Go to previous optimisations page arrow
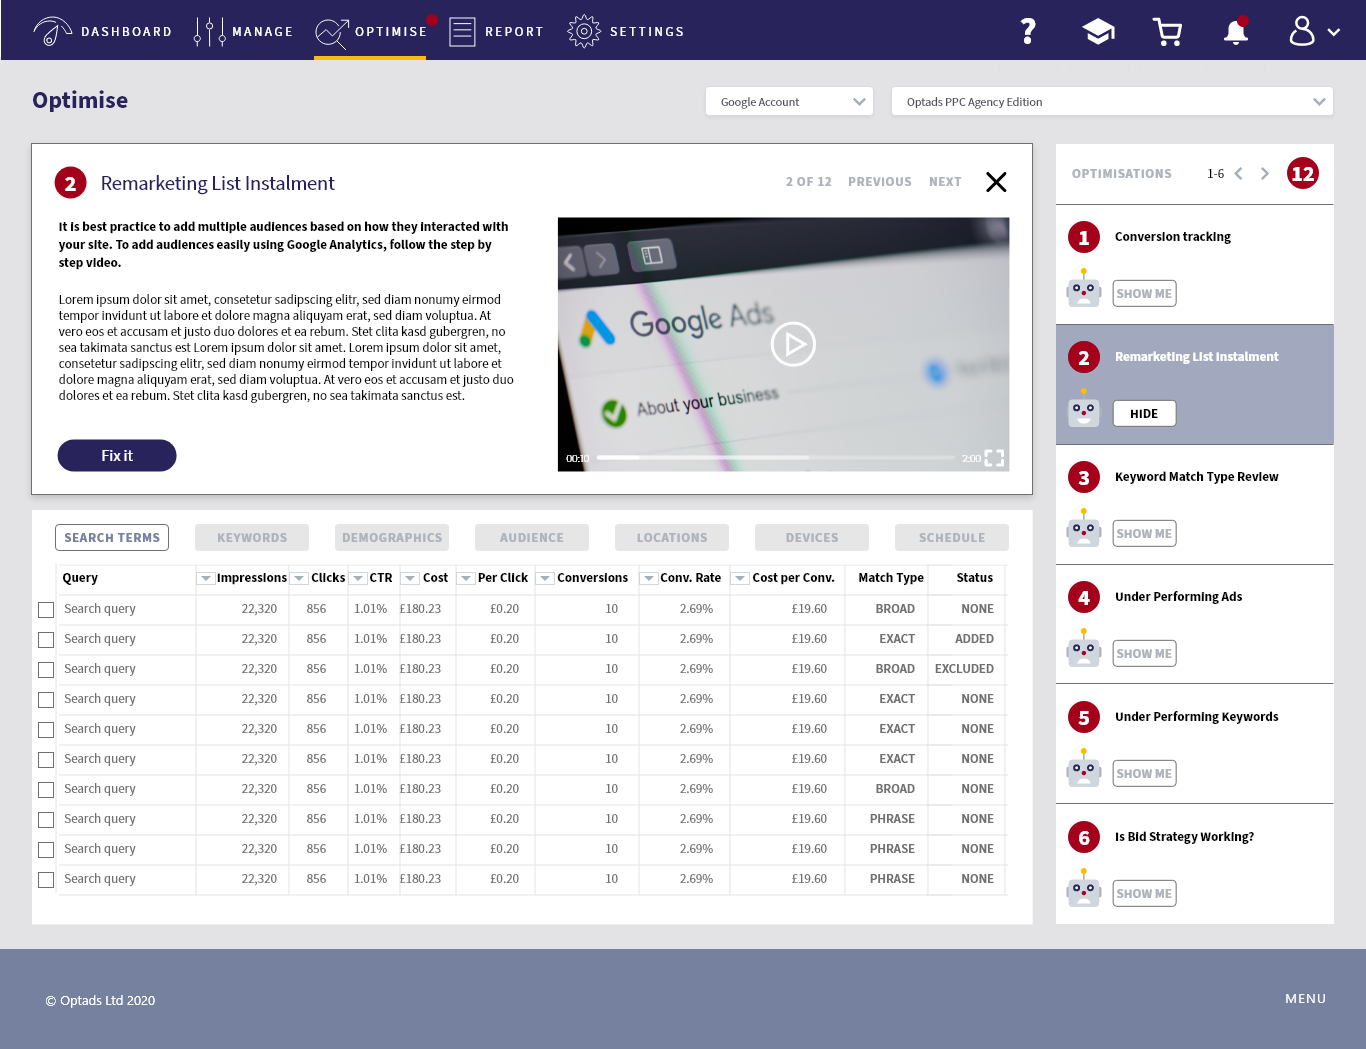 pos(1238,174)
